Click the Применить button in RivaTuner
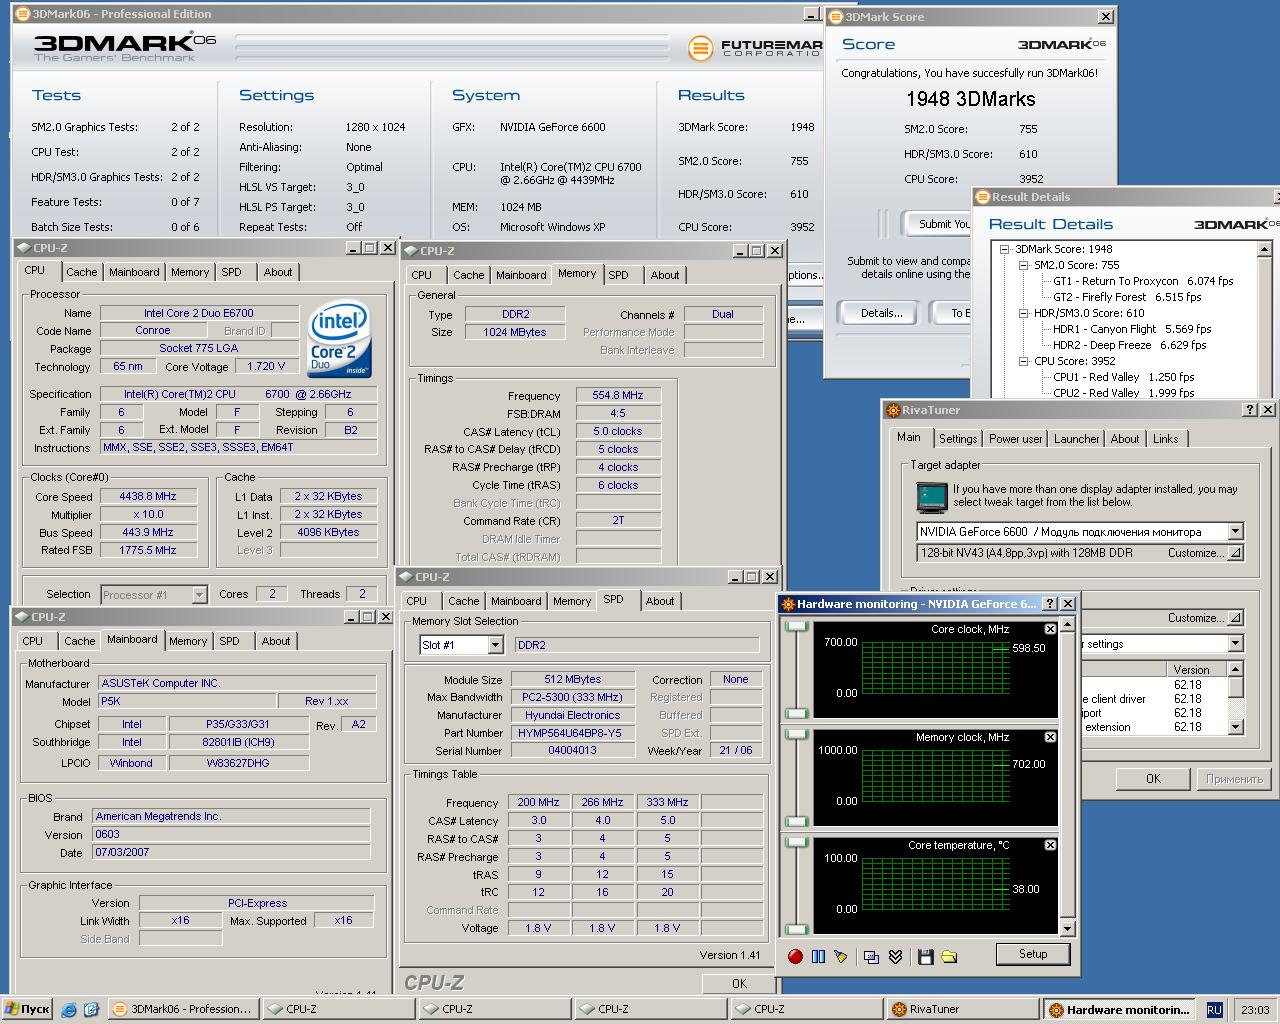The height and width of the screenshot is (1024, 1280). [x=1233, y=778]
